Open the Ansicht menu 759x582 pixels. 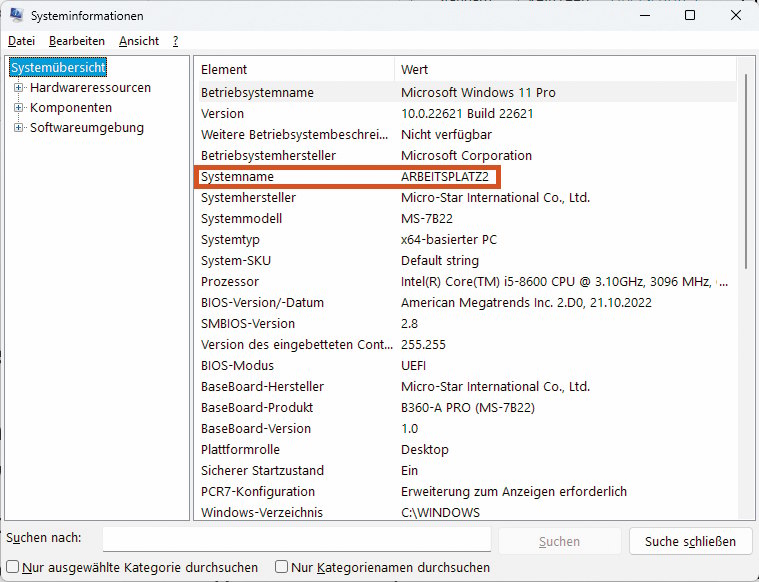tap(138, 41)
